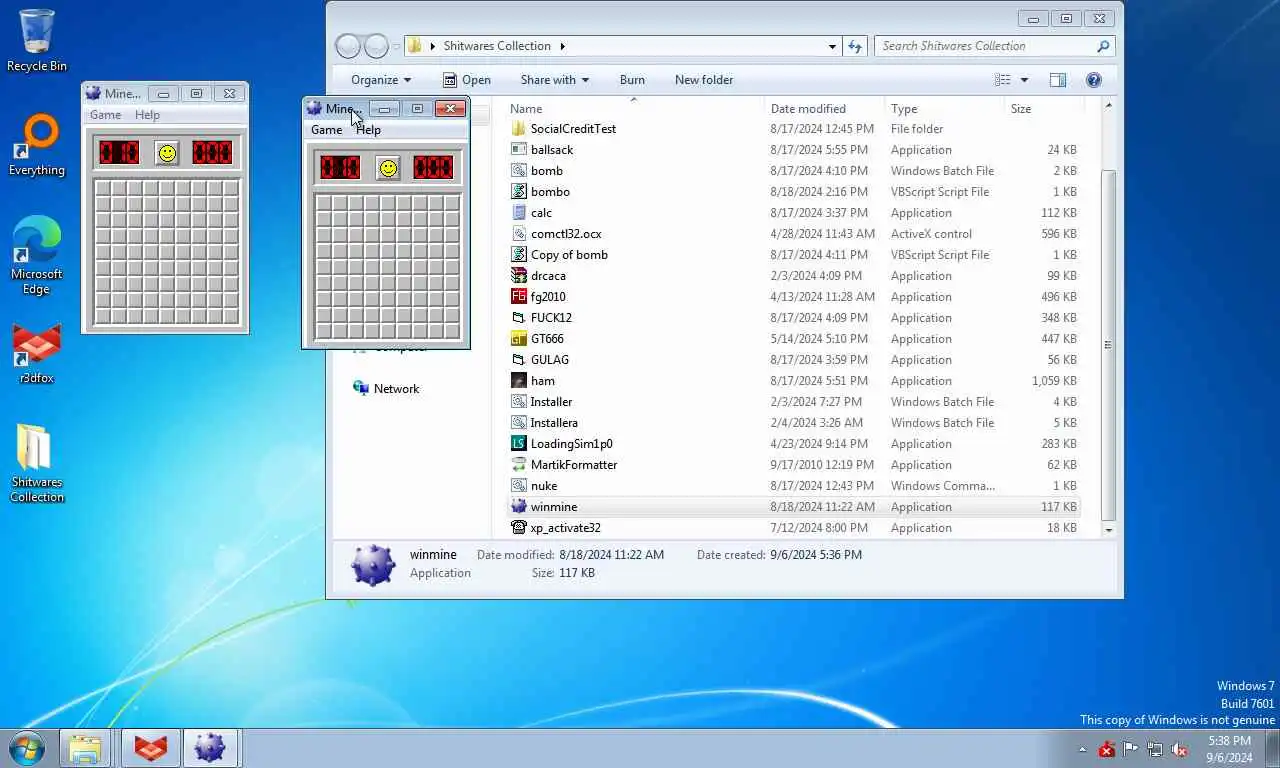
Task: Open the Share with dropdown
Action: pyautogui.click(x=555, y=80)
